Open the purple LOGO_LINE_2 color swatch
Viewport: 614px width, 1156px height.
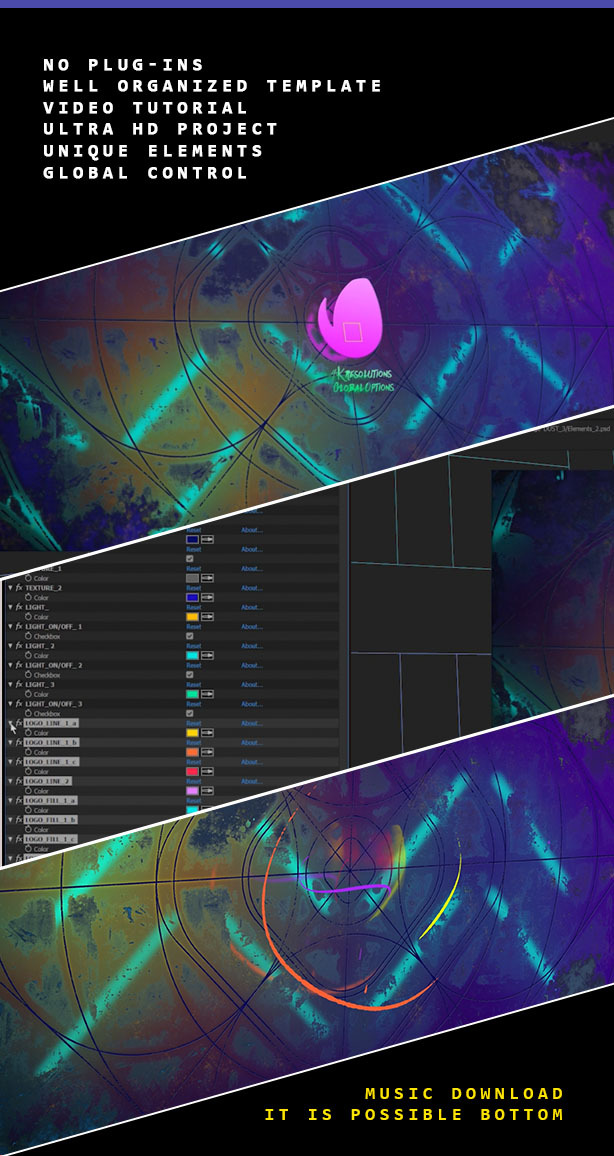click(x=192, y=790)
